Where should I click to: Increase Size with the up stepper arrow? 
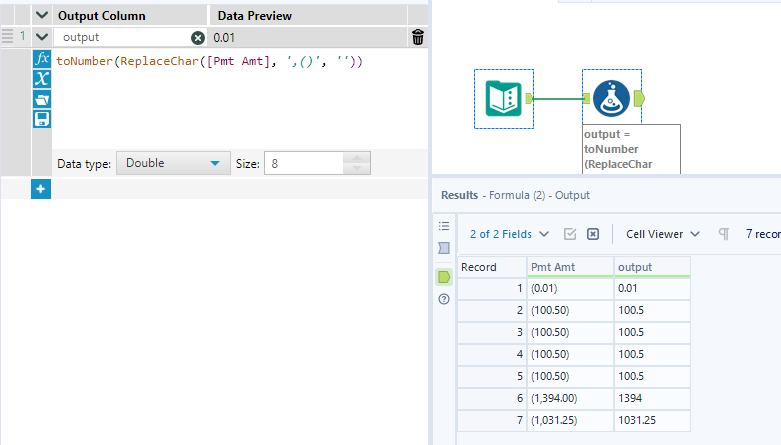click(x=357, y=158)
